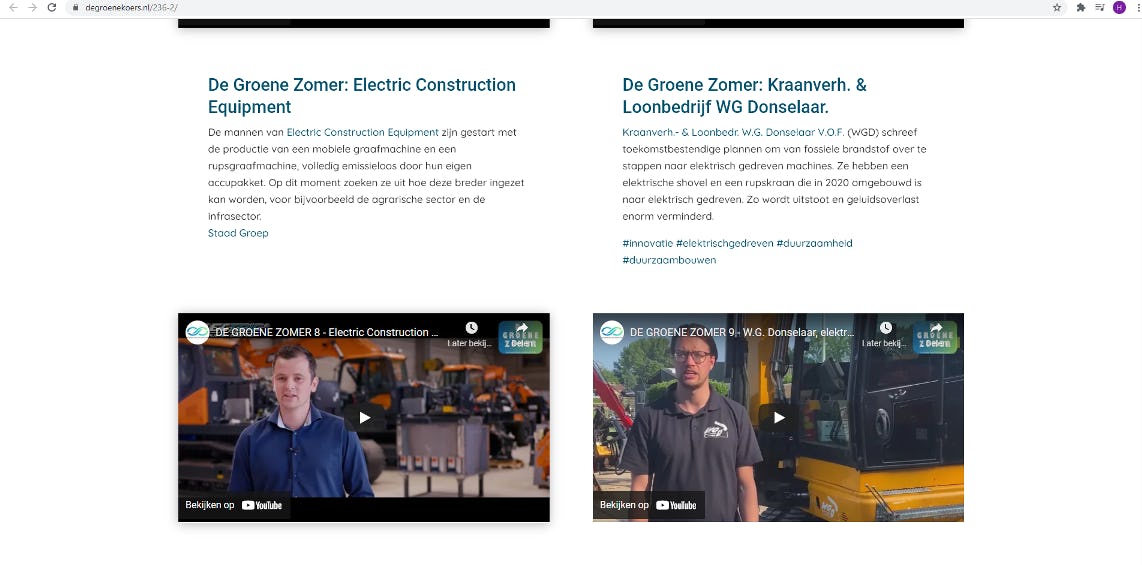Open the extensions puzzle icon
The image size is (1142, 565).
pyautogui.click(x=1081, y=7)
